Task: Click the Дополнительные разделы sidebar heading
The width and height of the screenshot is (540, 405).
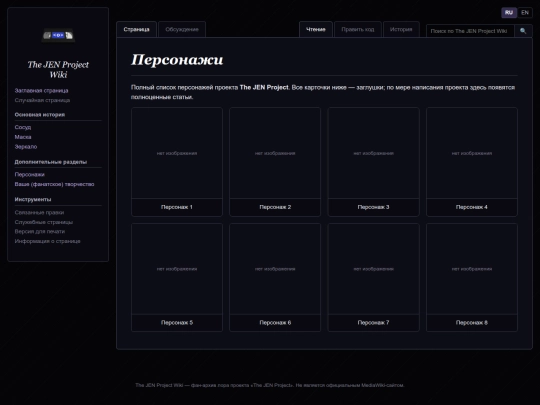Action: tap(51, 162)
